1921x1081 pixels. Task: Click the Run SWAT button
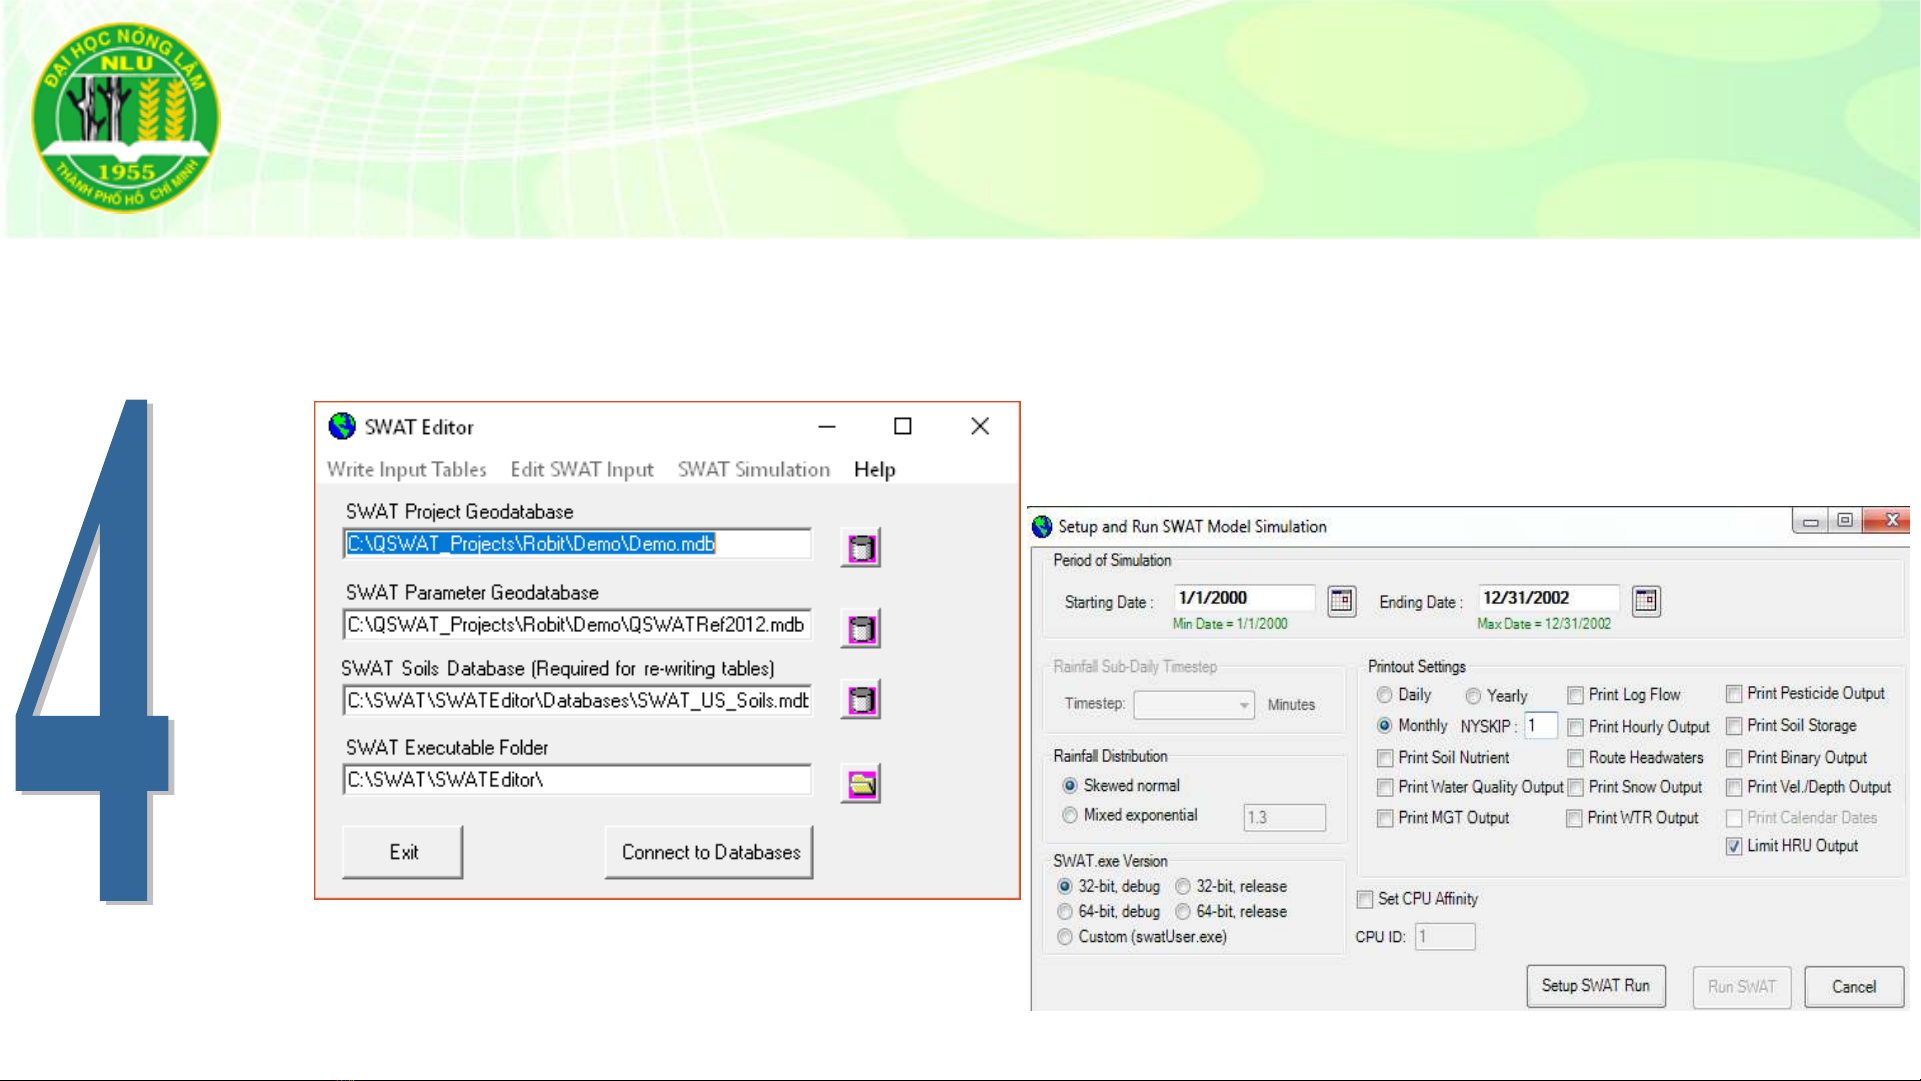(1742, 987)
